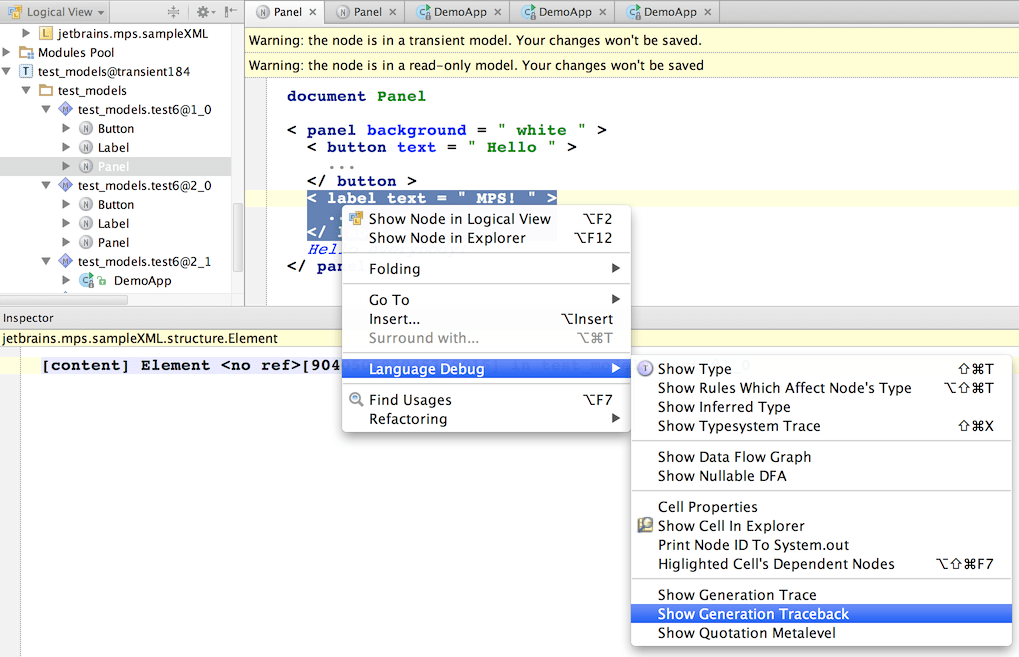Screen dimensions: 1019x657
Task: Switch to the last DemoApp tab
Action: pos(669,12)
